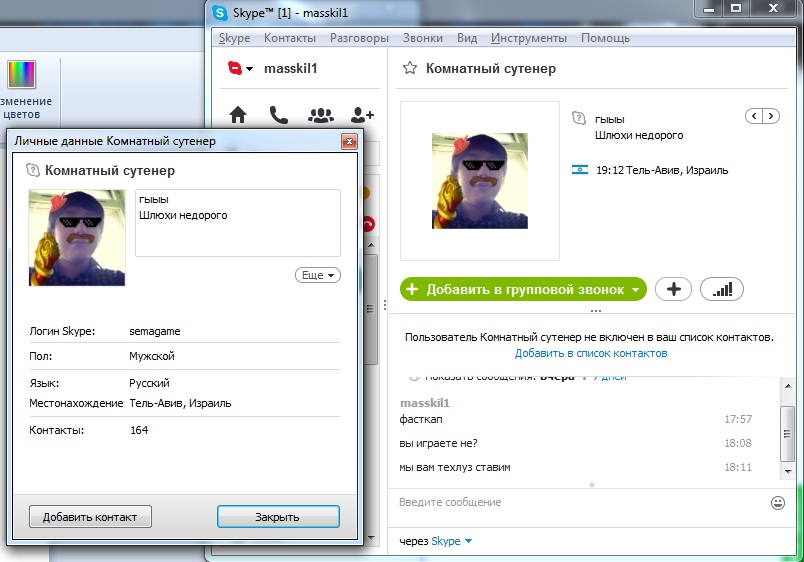Open Skype home icon
The image size is (804, 562).
click(238, 115)
